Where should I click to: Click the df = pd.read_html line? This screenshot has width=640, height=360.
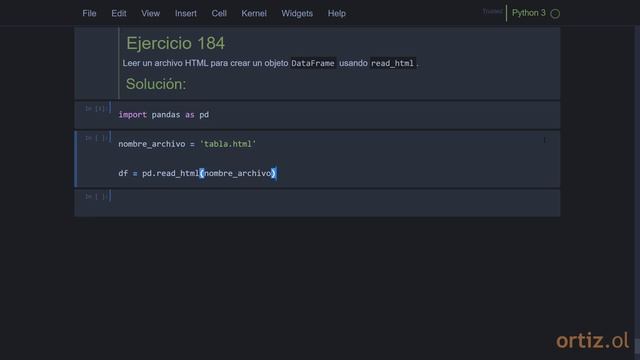click(197, 173)
